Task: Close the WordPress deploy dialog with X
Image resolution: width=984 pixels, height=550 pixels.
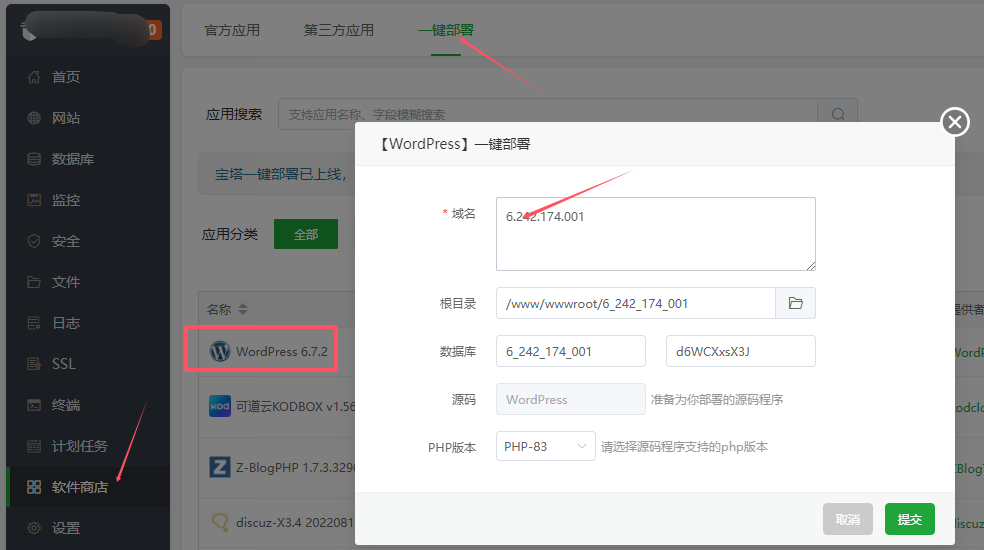Action: (x=955, y=122)
